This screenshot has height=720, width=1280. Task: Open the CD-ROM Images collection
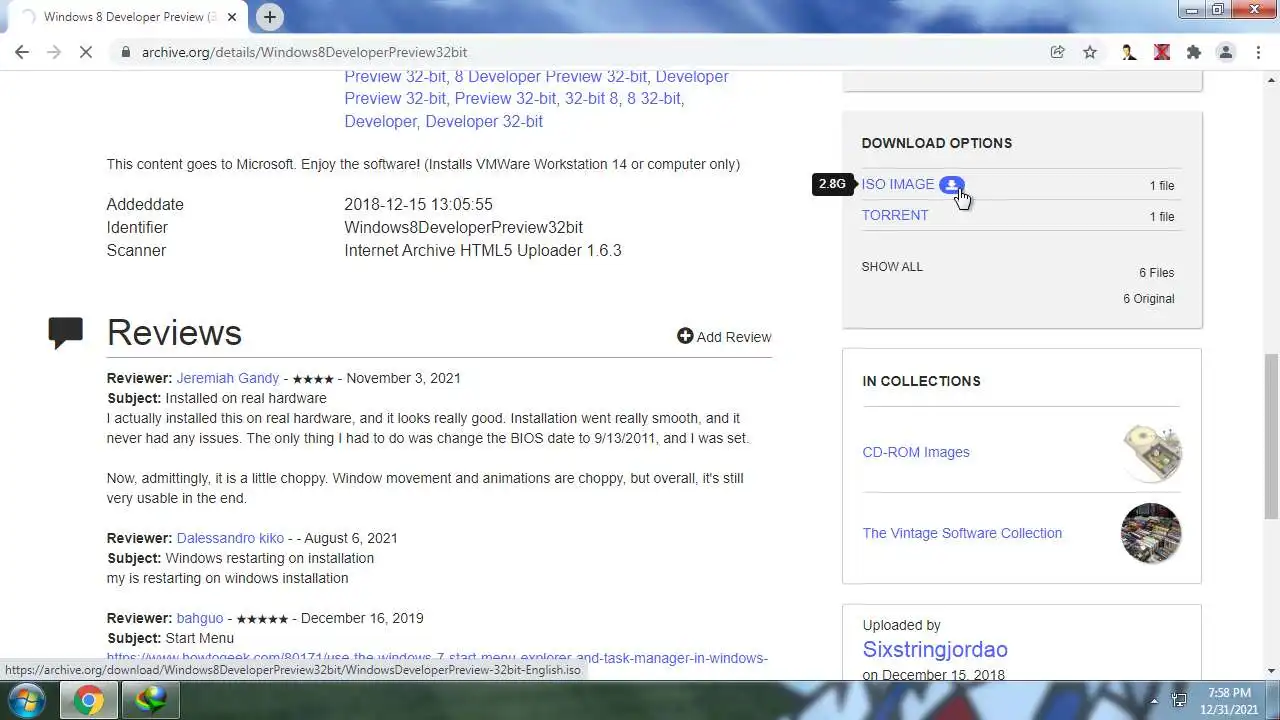(916, 452)
